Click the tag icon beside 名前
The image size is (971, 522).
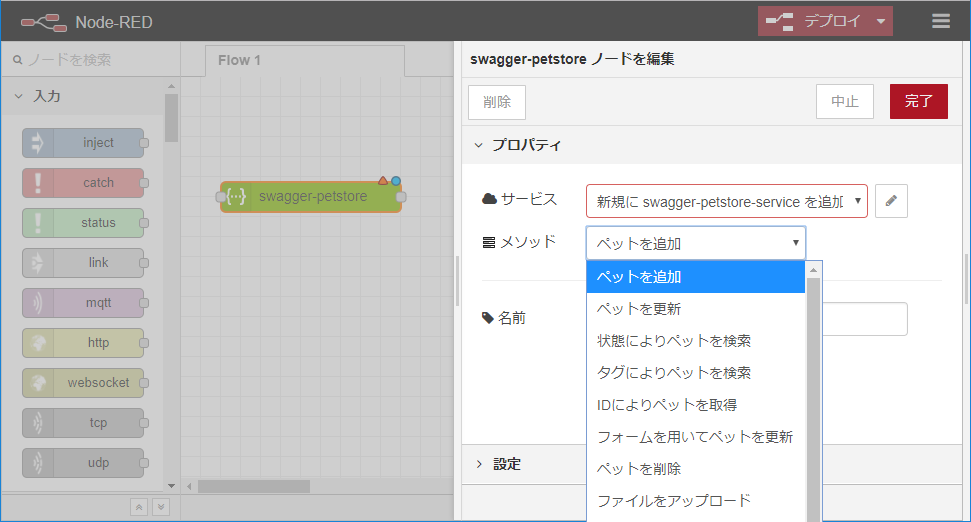pos(488,318)
